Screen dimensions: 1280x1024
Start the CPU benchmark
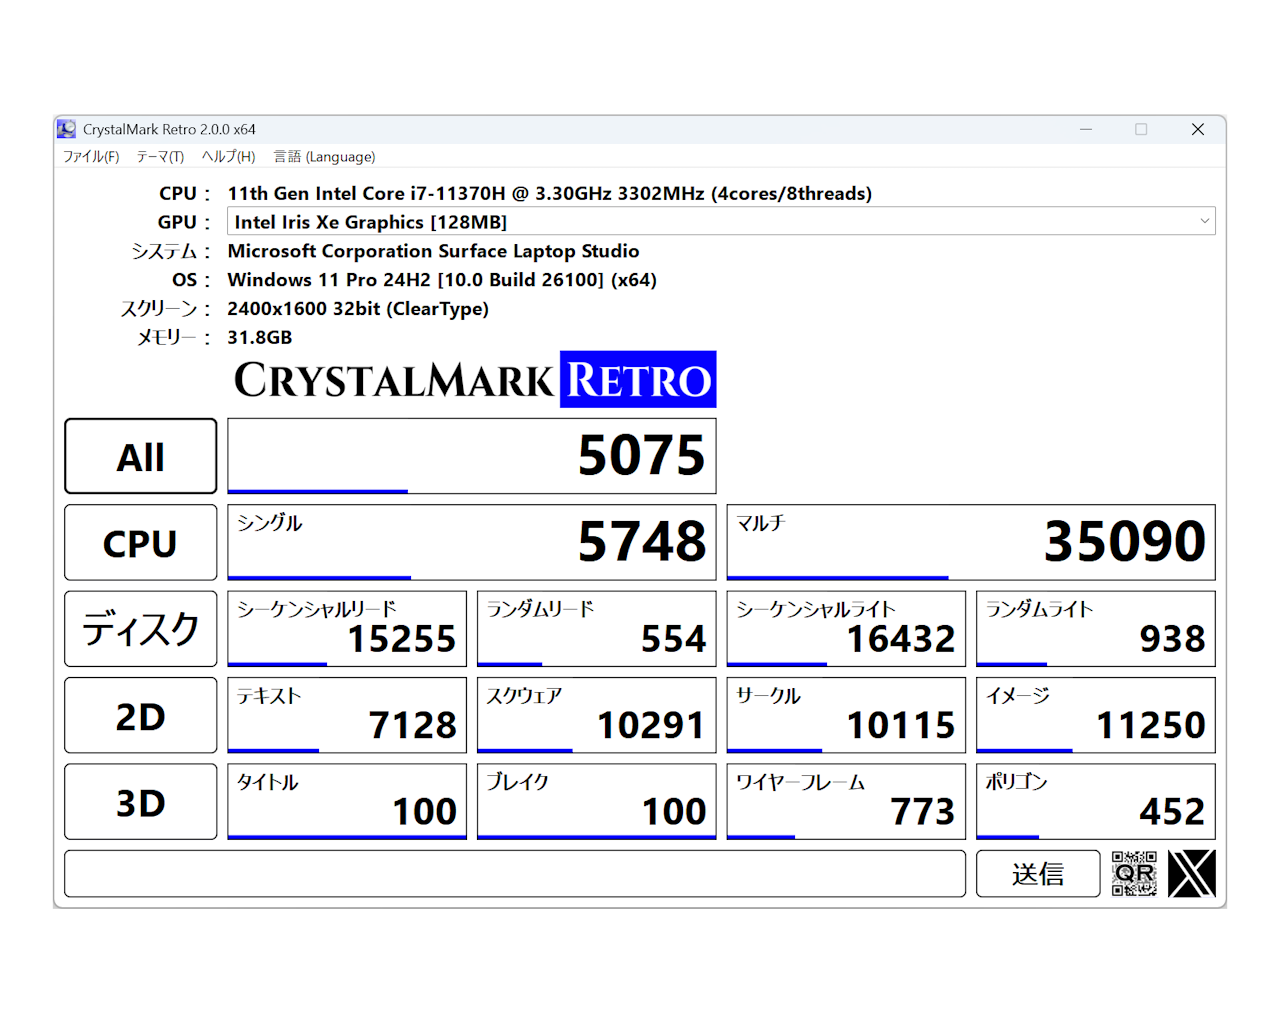tap(140, 542)
